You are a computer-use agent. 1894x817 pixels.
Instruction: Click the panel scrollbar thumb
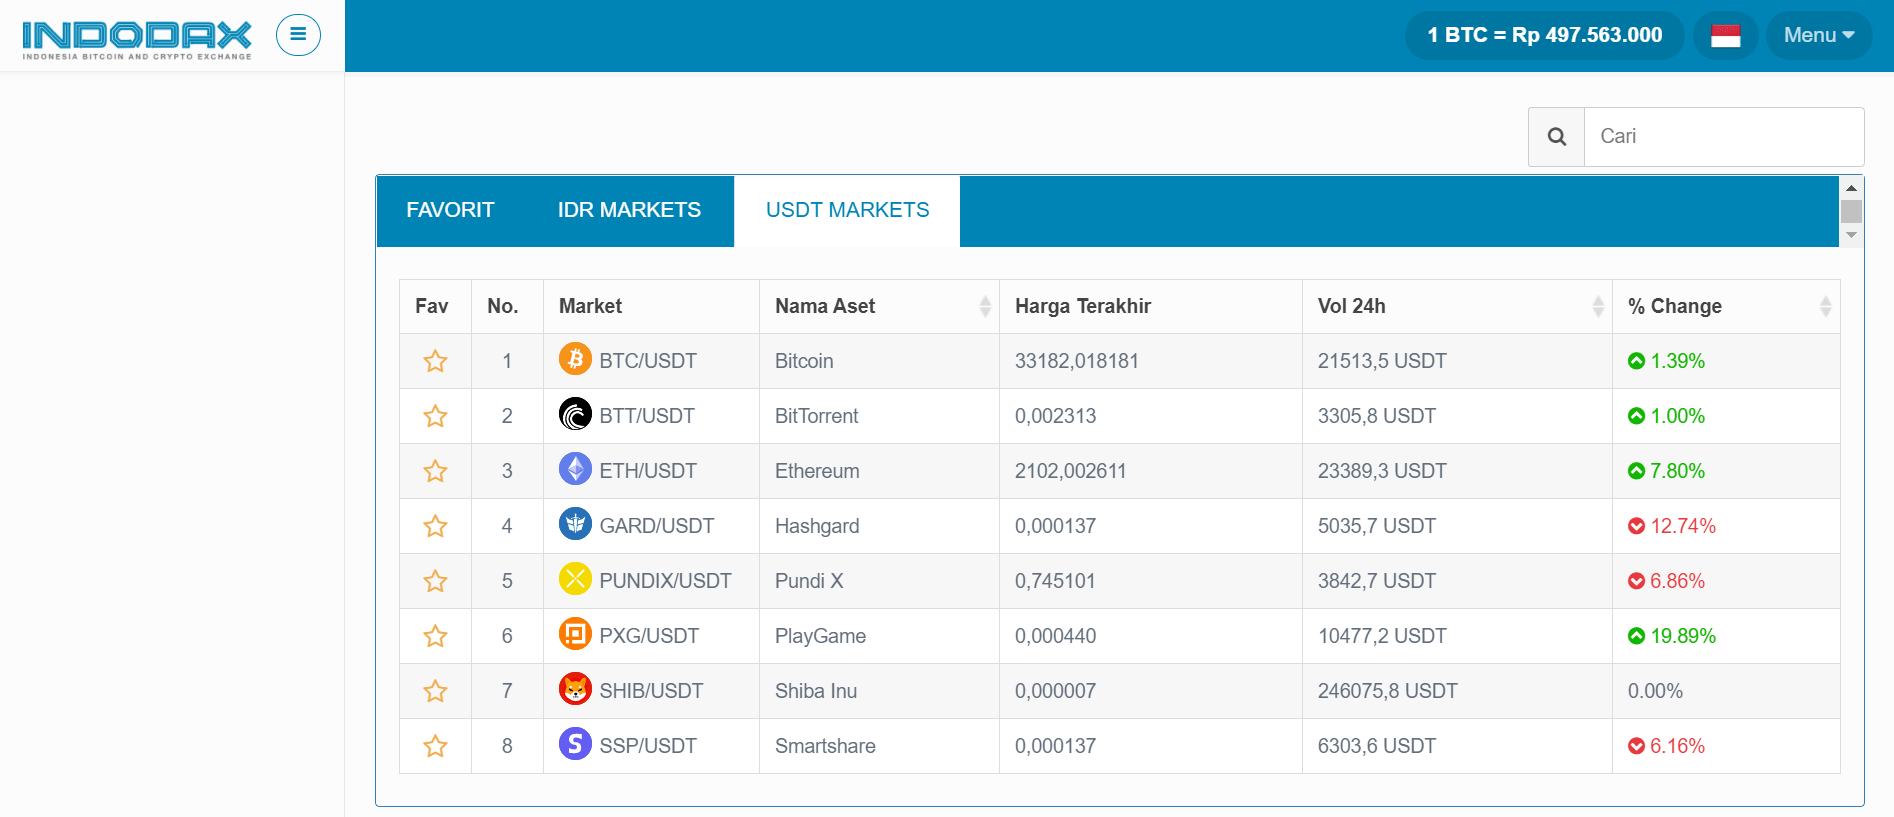tap(1851, 211)
